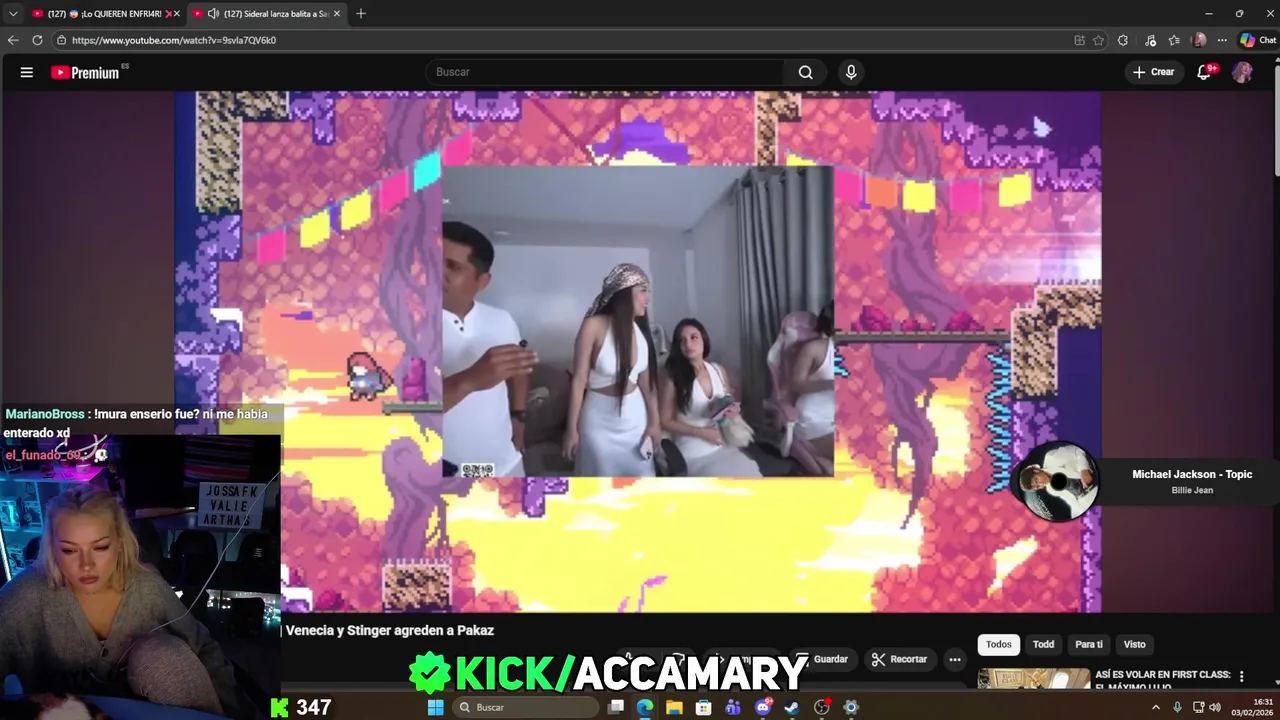Image resolution: width=1280 pixels, height=720 pixels.
Task: Close the 'Lo QUIEREN ENFRIAR' tab
Action: point(176,14)
